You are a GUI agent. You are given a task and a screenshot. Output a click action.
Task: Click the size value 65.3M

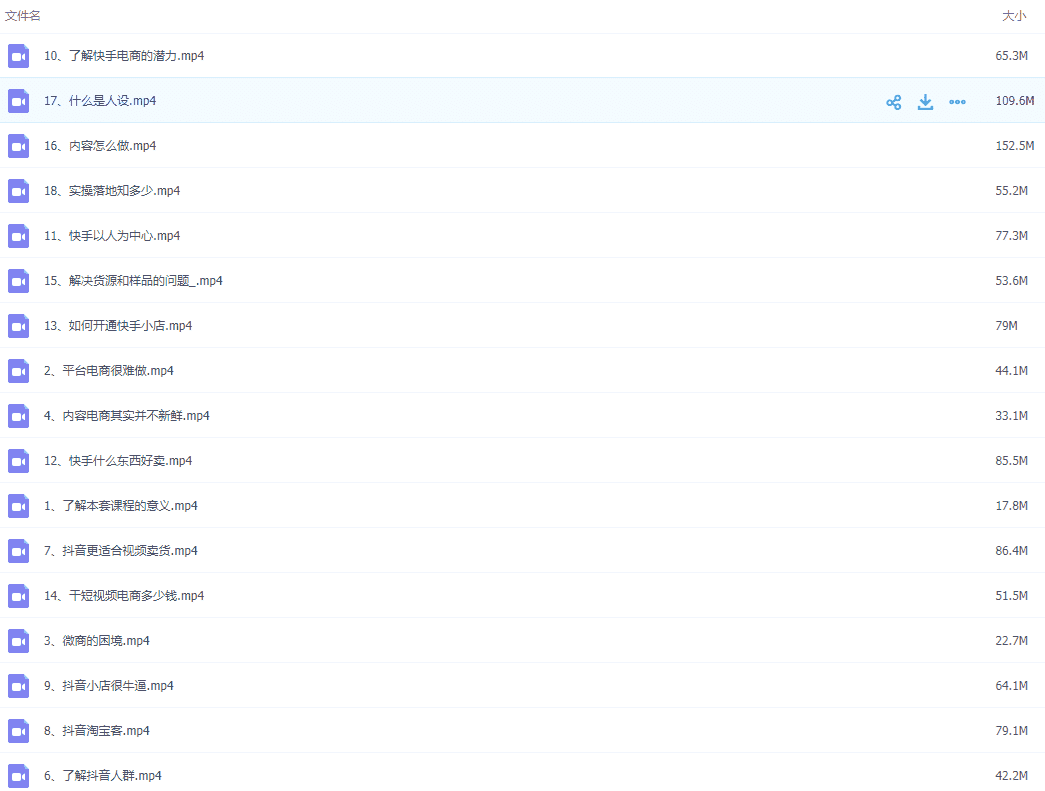1012,56
